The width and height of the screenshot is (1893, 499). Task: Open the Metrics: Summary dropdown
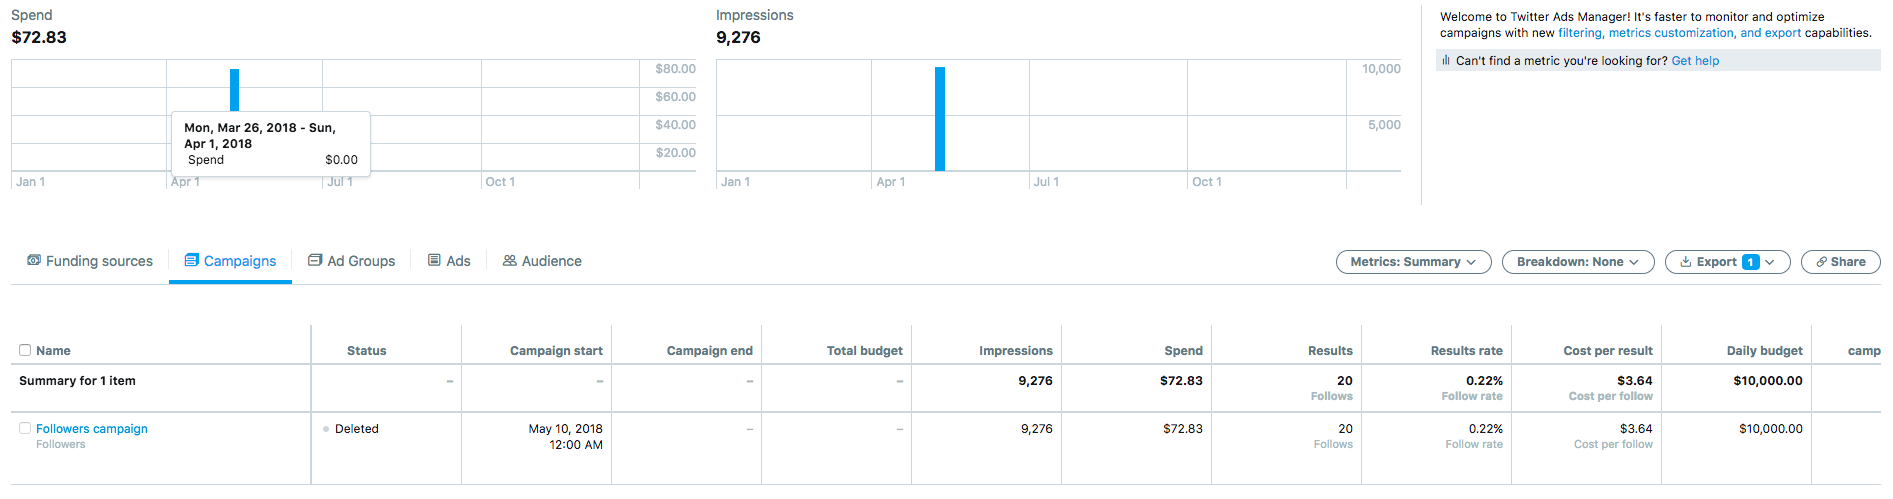[1413, 262]
